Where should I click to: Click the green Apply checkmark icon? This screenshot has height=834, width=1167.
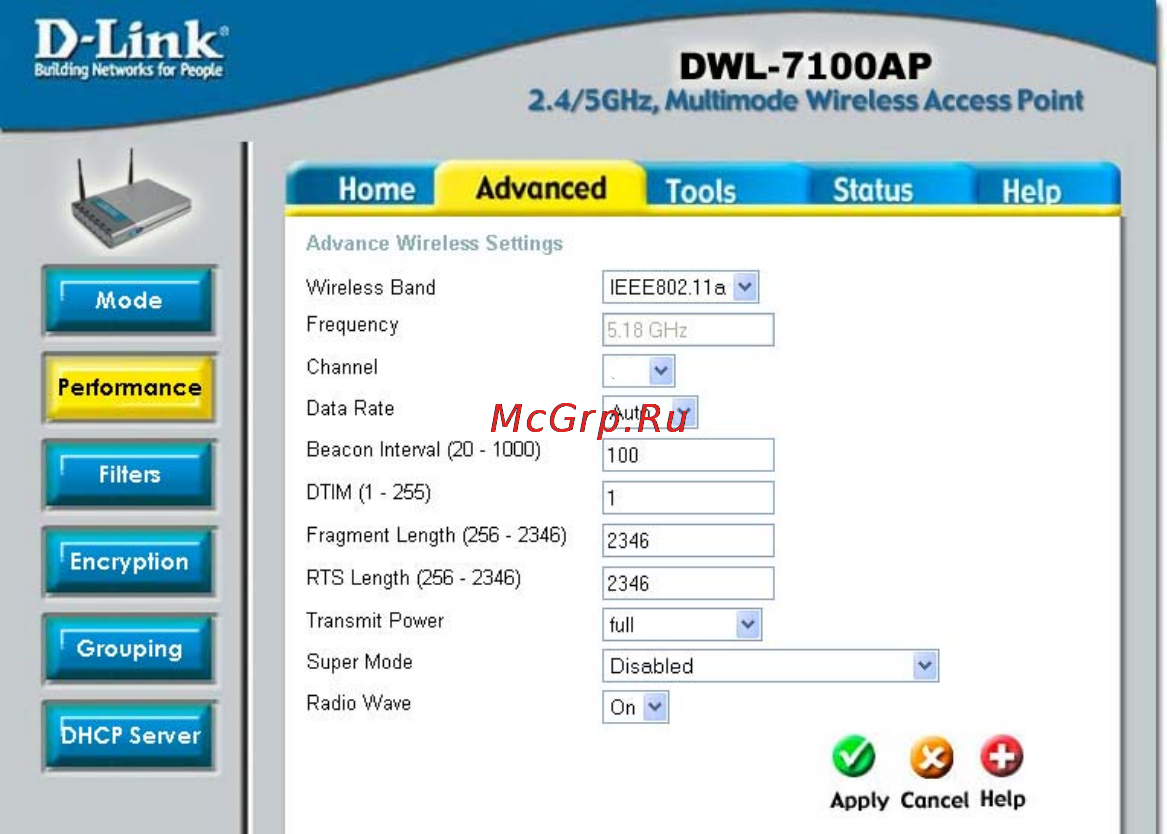pyautogui.click(x=854, y=757)
